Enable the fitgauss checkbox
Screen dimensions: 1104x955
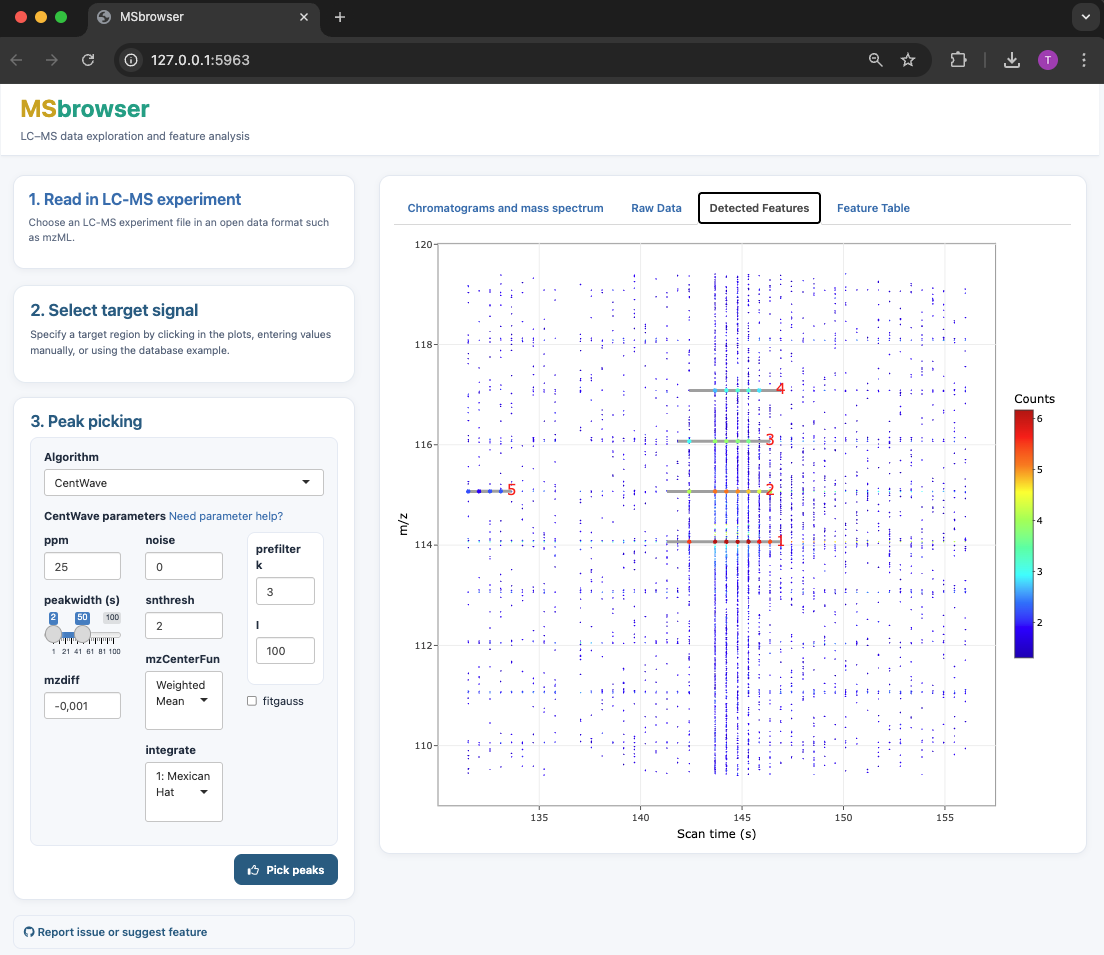(x=251, y=701)
